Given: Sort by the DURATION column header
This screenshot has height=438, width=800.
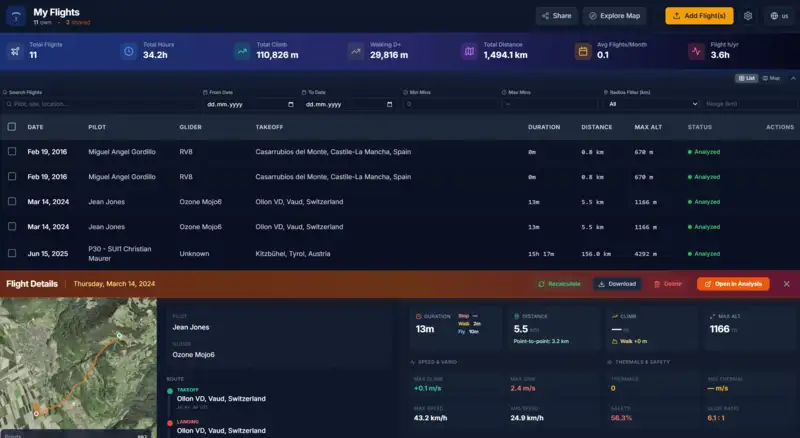Looking at the screenshot, I should pos(544,127).
